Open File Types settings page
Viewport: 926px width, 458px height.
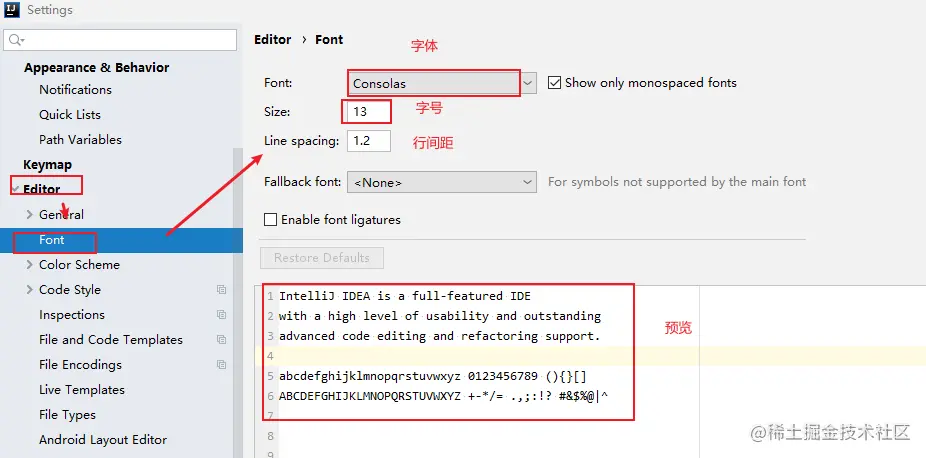click(67, 415)
